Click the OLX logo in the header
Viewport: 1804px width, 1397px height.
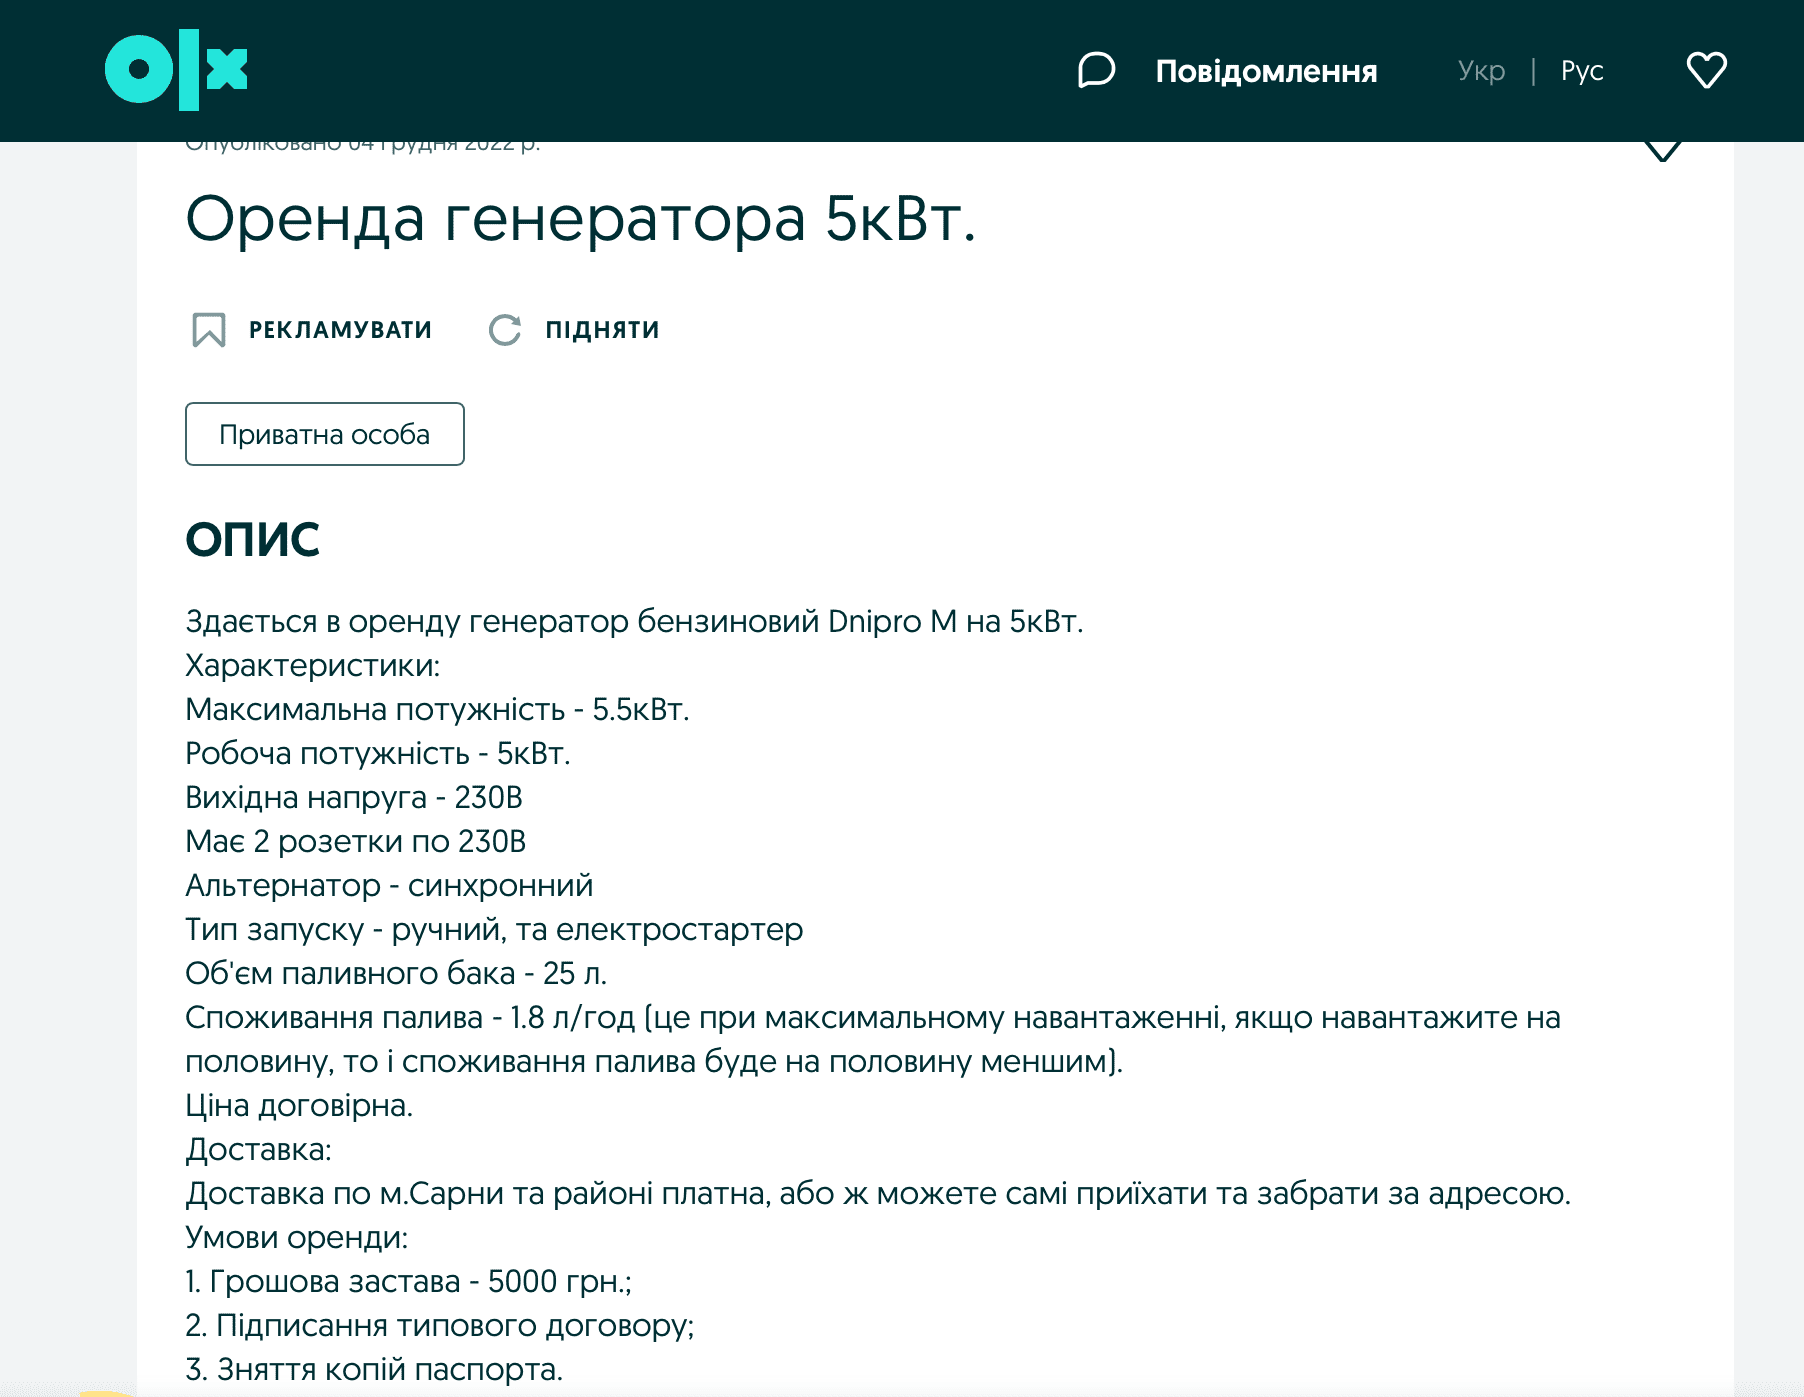click(x=176, y=70)
